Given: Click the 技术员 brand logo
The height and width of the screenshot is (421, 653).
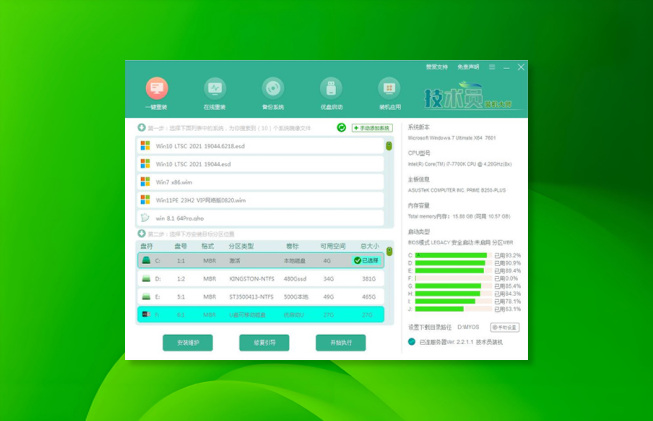Looking at the screenshot, I should (468, 97).
